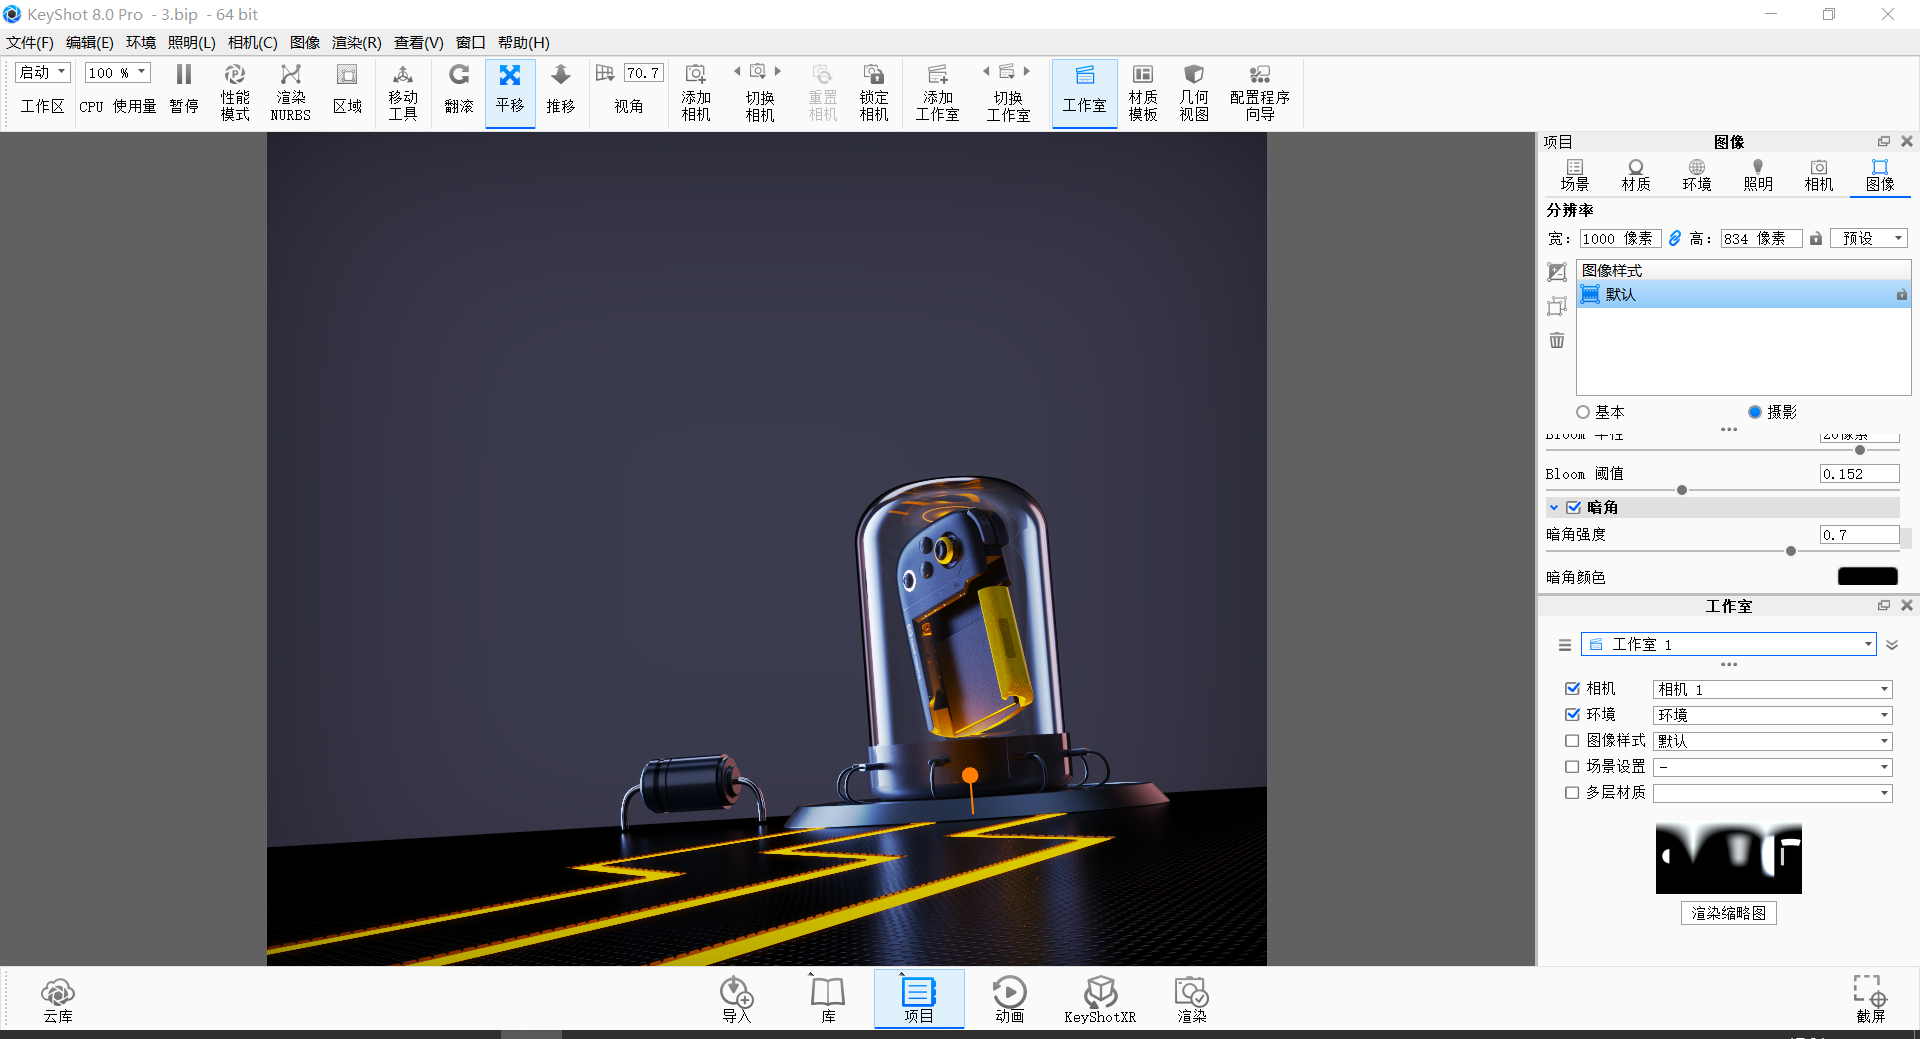Enable the 图像样式 checkbox in 工作室 panel

[x=1571, y=741]
